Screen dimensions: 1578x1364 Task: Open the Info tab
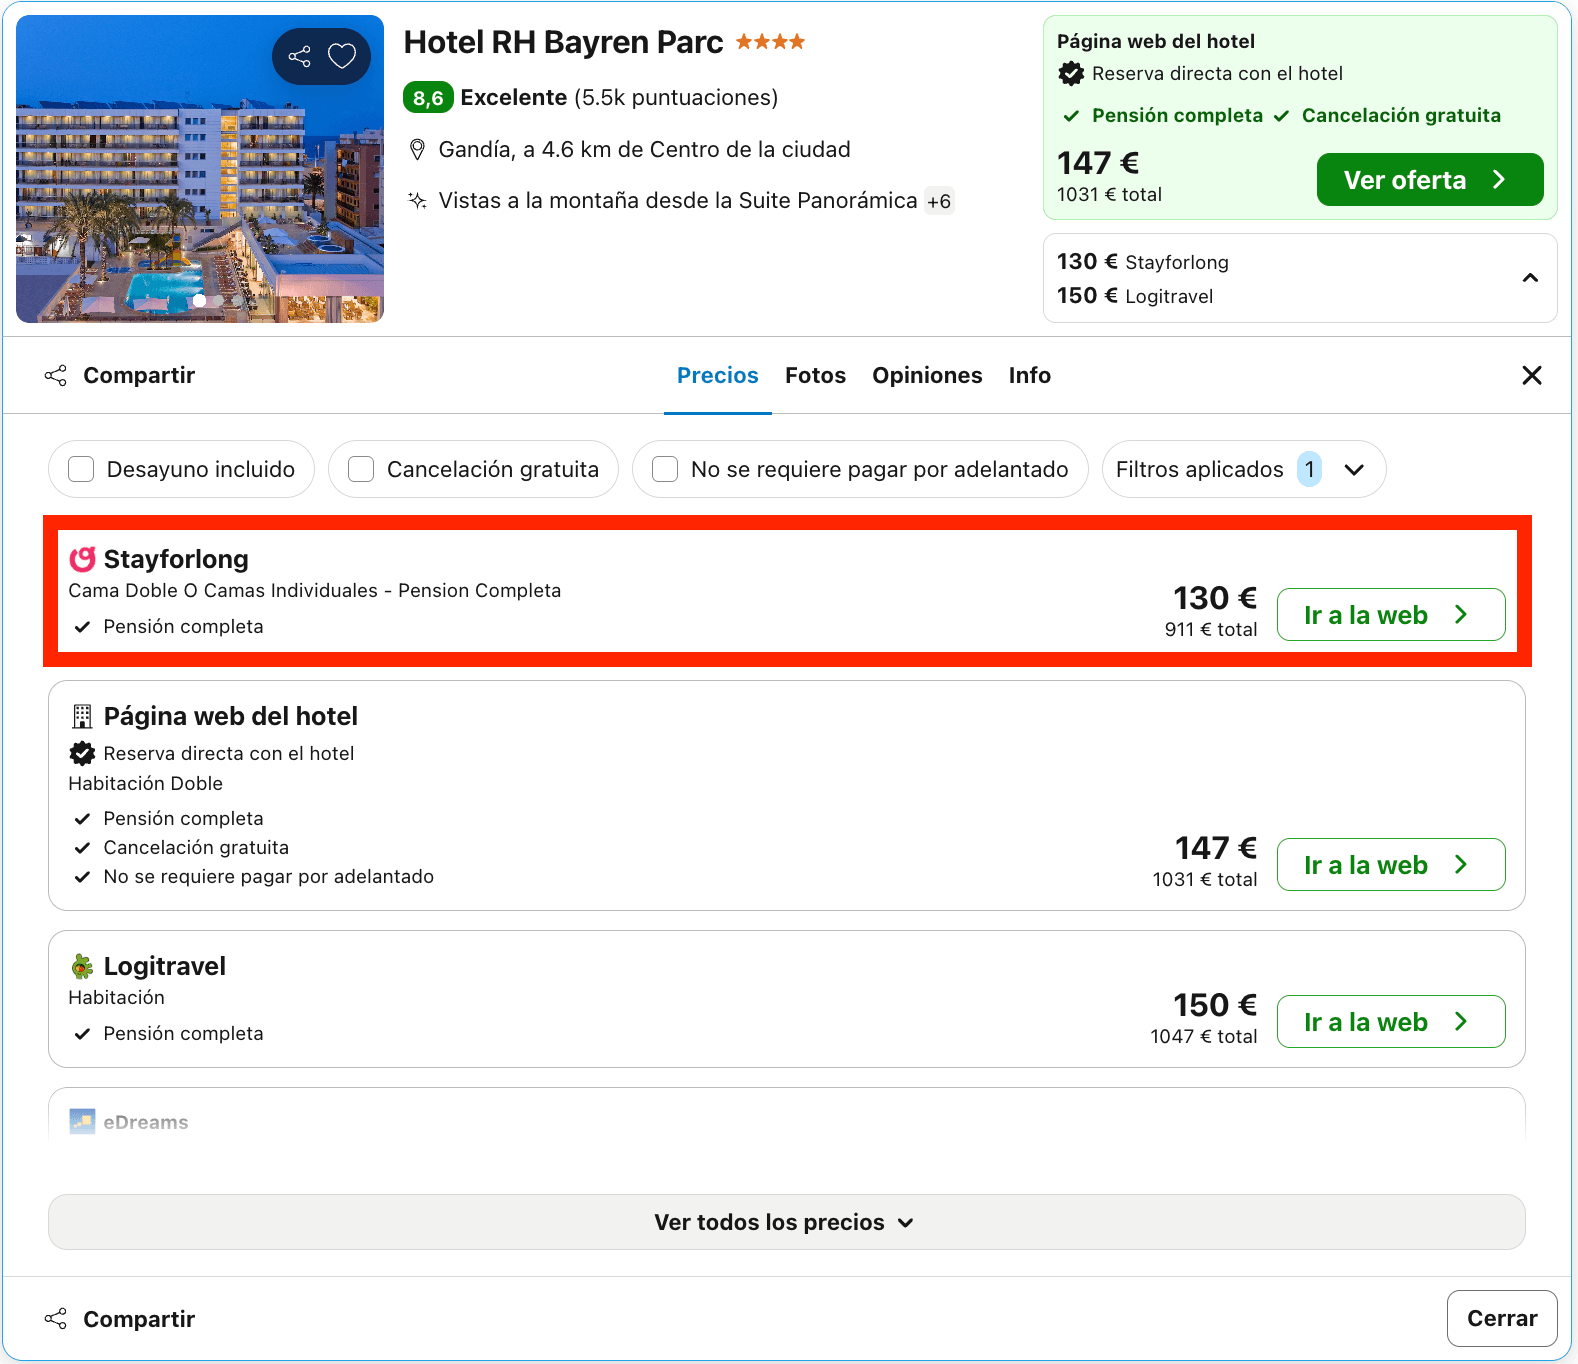click(1030, 376)
